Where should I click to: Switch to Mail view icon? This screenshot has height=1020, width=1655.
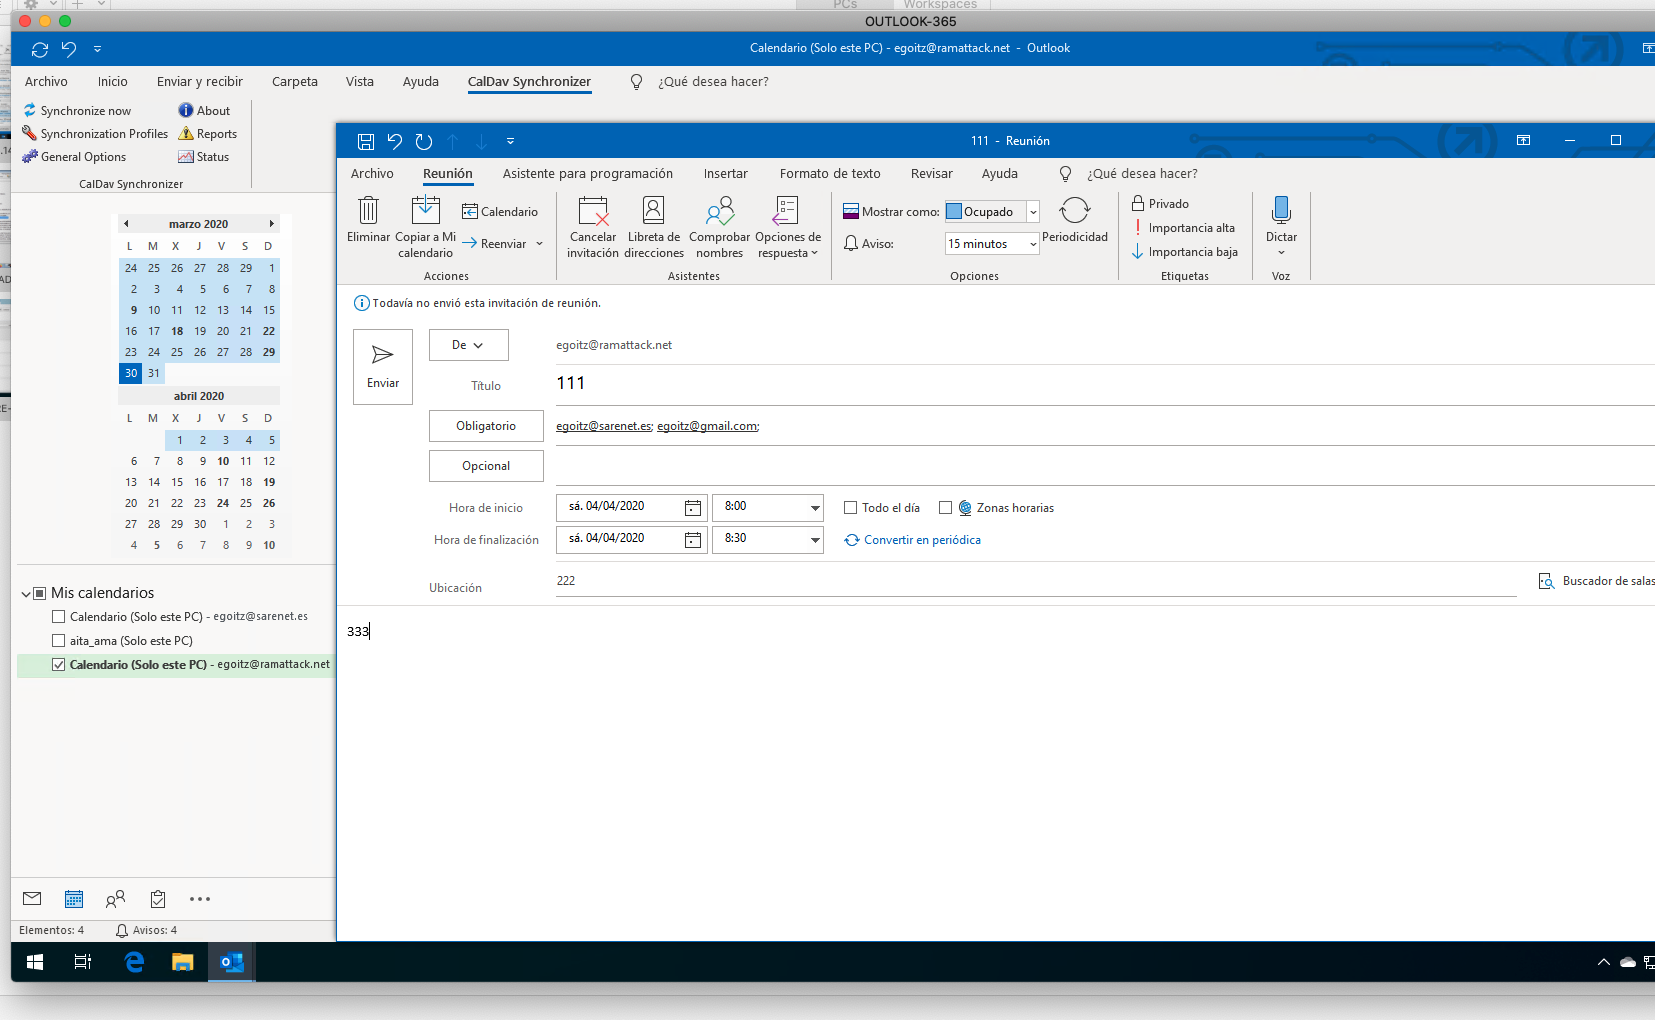click(32, 898)
